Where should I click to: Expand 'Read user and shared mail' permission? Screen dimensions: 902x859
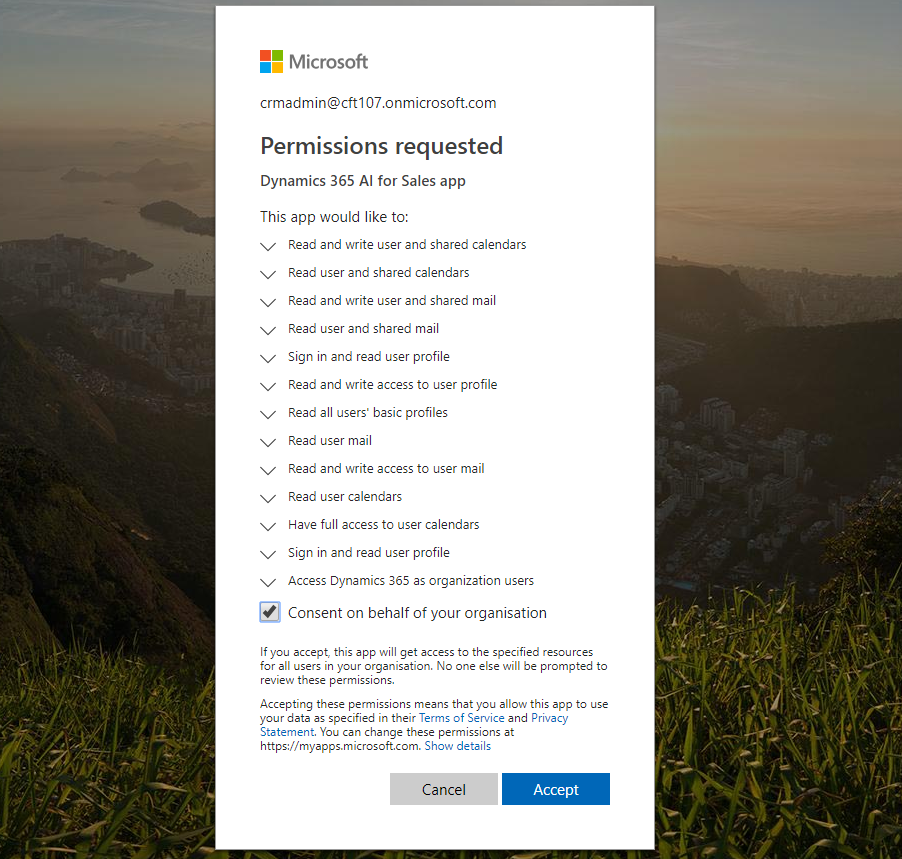point(267,330)
